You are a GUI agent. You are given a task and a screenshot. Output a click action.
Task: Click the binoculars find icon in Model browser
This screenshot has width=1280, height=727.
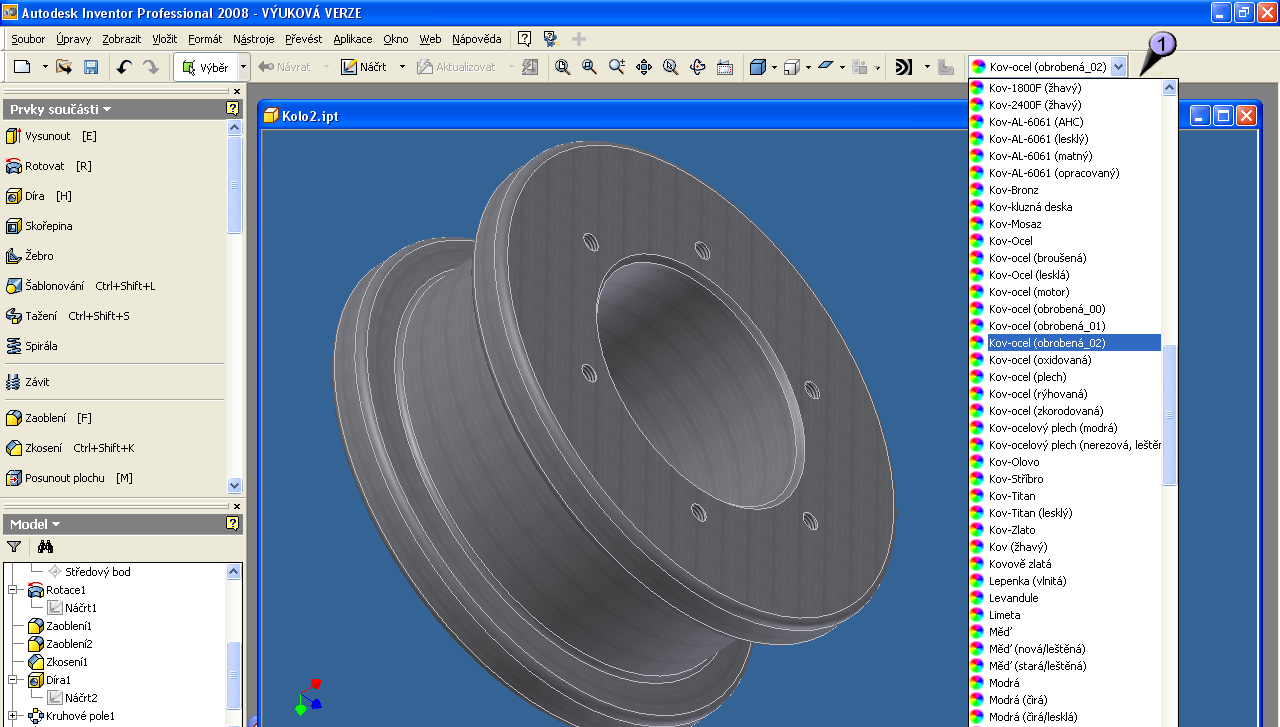coord(45,547)
